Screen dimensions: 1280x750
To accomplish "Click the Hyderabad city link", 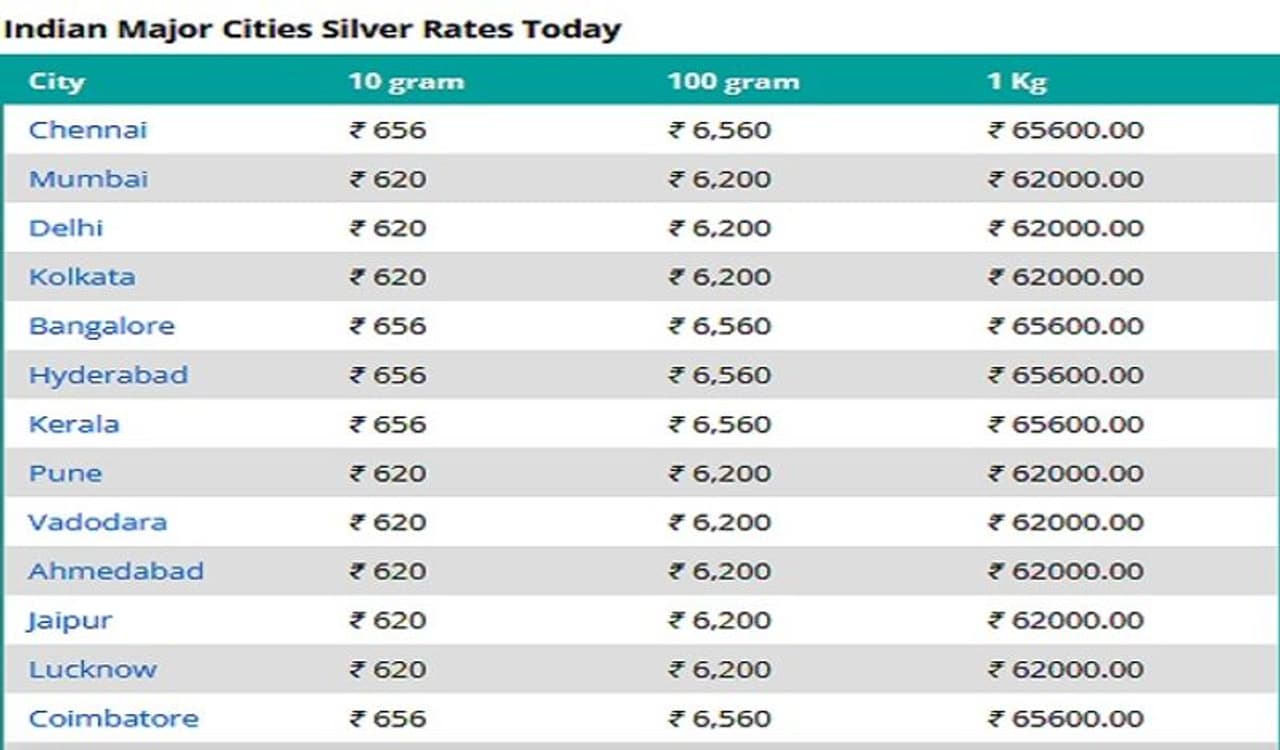I will pos(108,375).
